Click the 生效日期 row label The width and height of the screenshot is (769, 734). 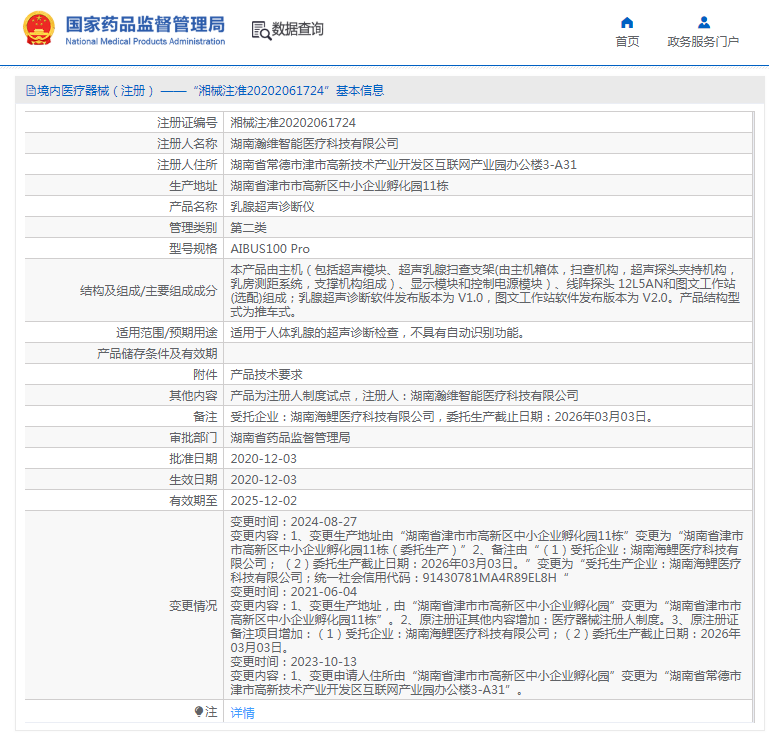coord(193,480)
